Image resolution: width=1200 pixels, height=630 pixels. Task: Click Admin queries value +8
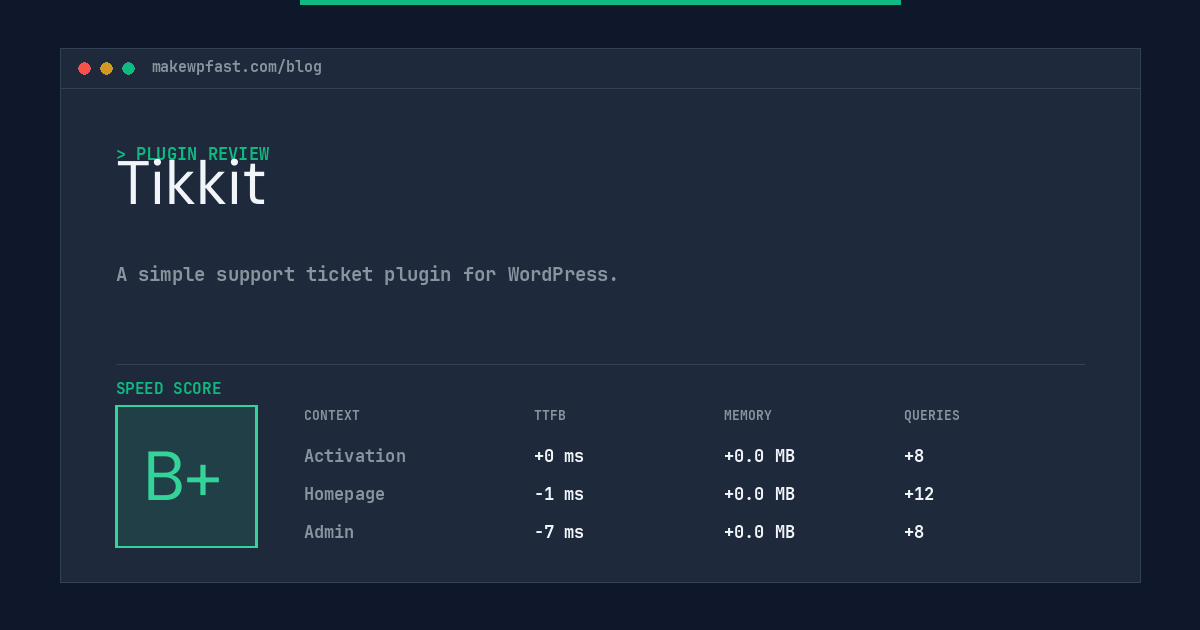pyautogui.click(x=914, y=532)
